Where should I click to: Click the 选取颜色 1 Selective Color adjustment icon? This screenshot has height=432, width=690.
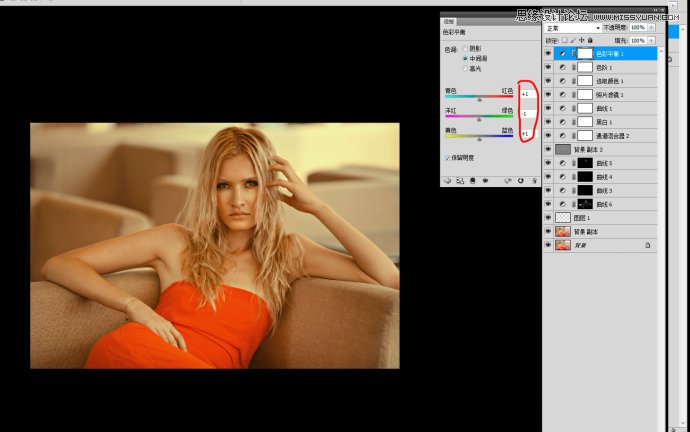pyautogui.click(x=562, y=81)
